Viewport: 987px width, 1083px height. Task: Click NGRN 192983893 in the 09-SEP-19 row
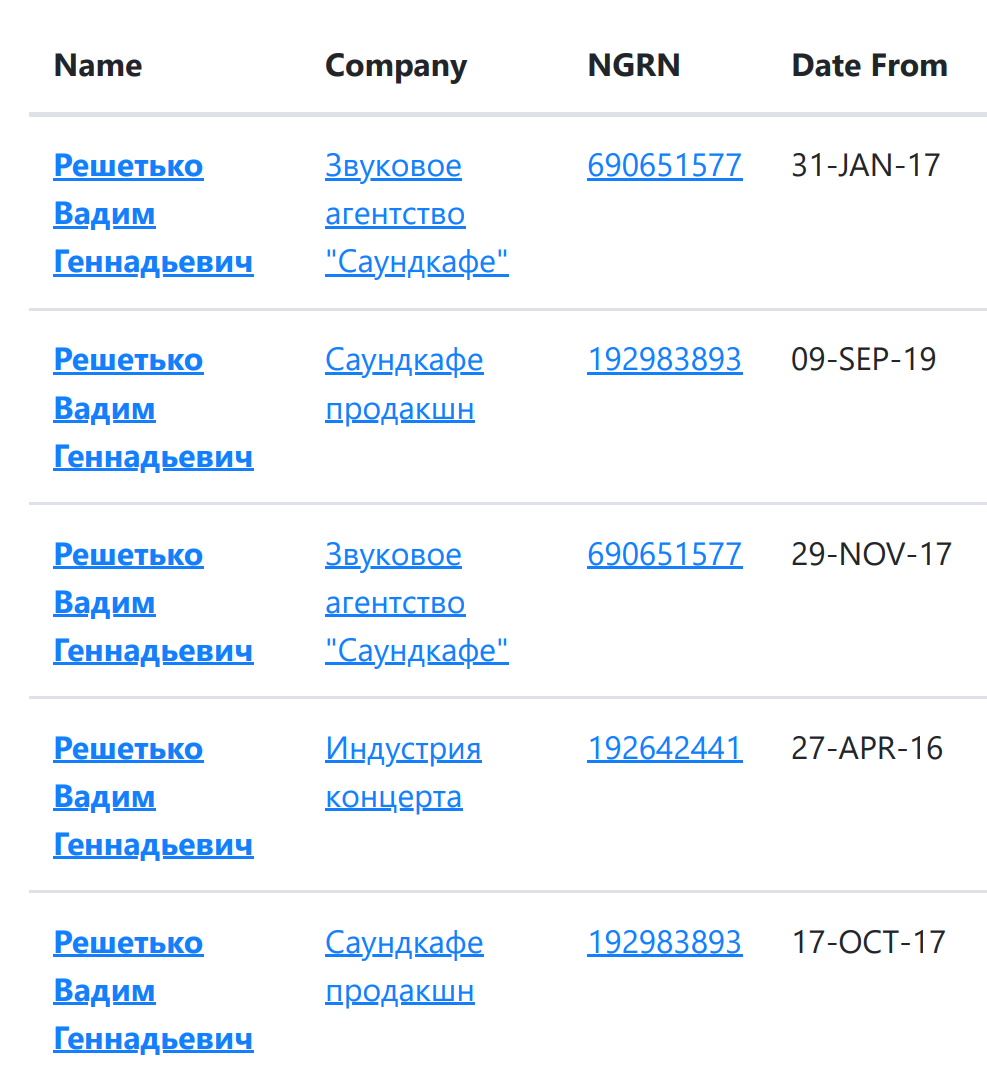point(664,359)
